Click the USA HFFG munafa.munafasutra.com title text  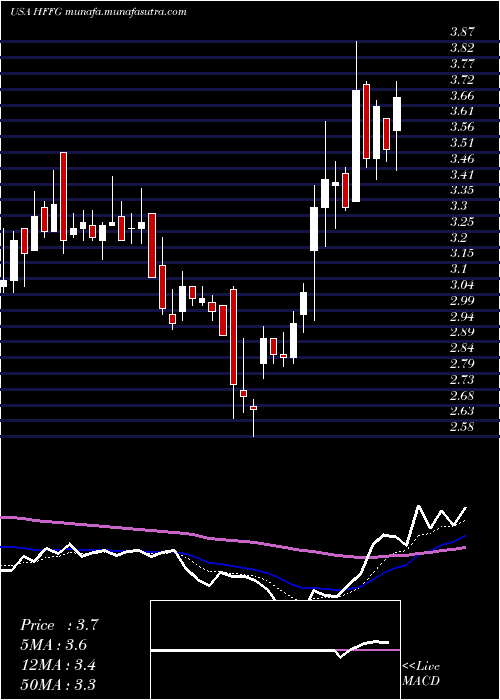(98, 12)
